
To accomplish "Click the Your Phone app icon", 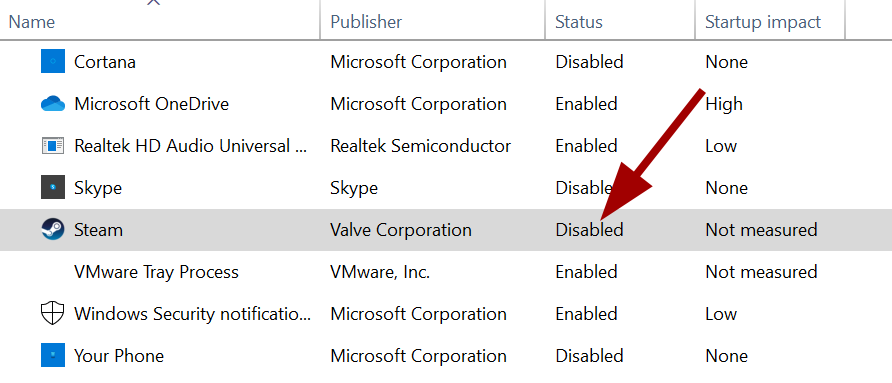I will (53, 356).
